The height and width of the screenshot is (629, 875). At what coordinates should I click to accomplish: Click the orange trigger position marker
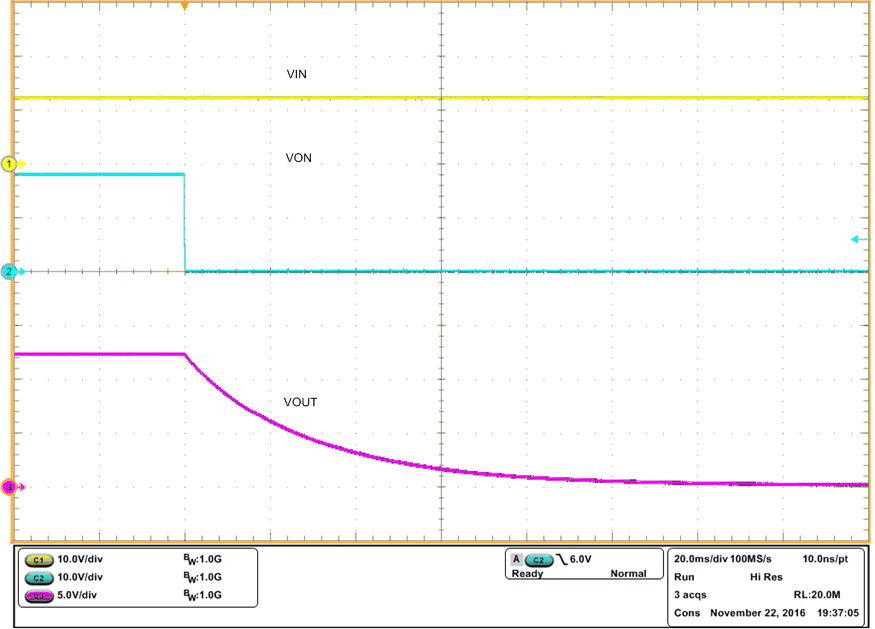[x=184, y=6]
